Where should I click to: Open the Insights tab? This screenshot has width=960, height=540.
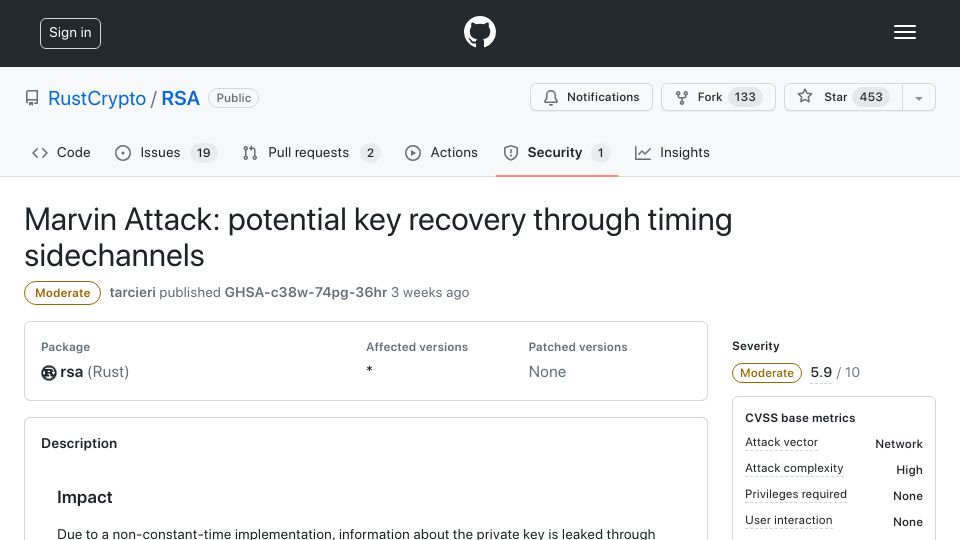pos(672,152)
